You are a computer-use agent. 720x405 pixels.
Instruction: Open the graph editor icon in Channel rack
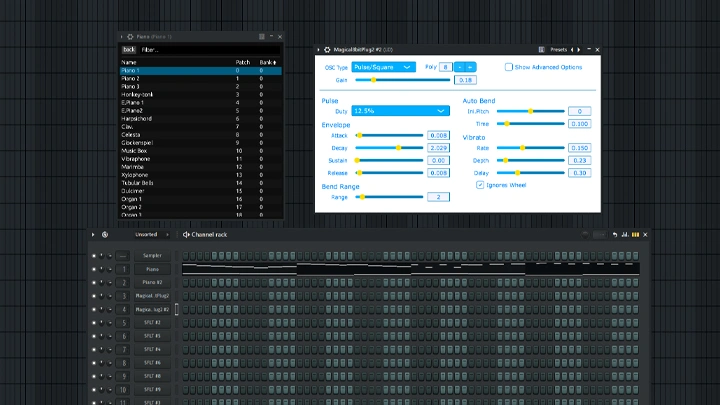[625, 235]
